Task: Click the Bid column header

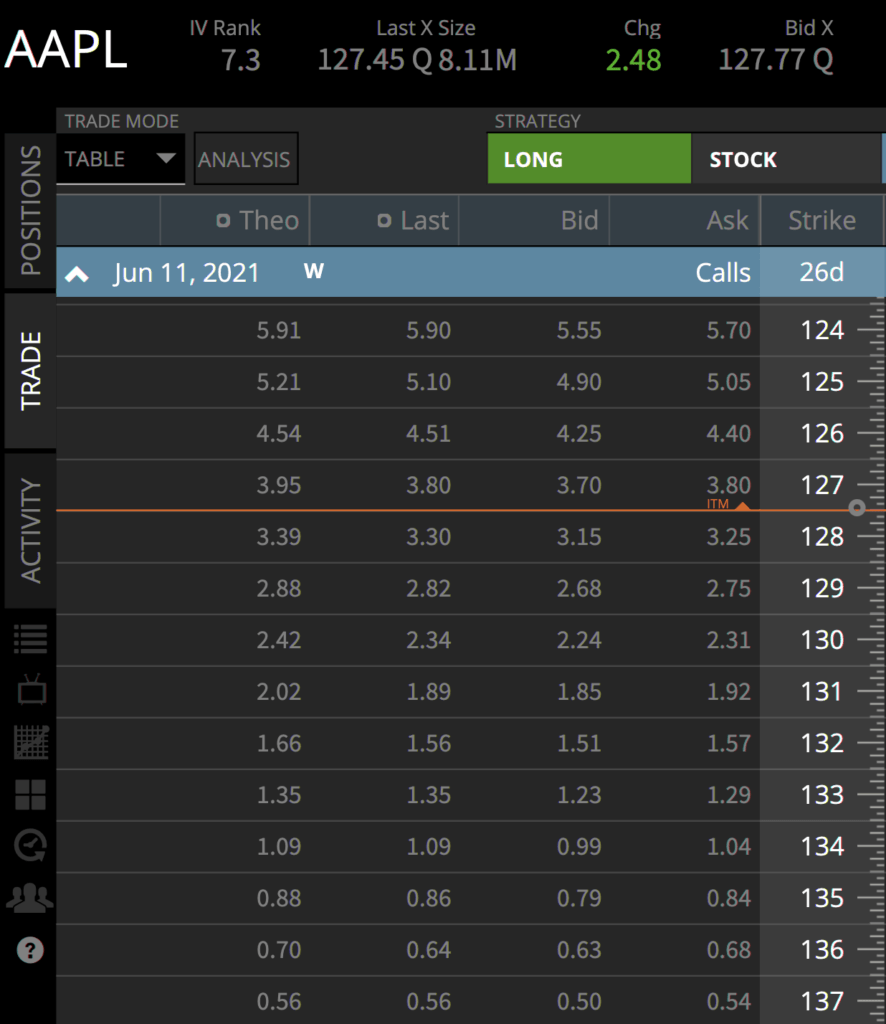Action: (579, 221)
